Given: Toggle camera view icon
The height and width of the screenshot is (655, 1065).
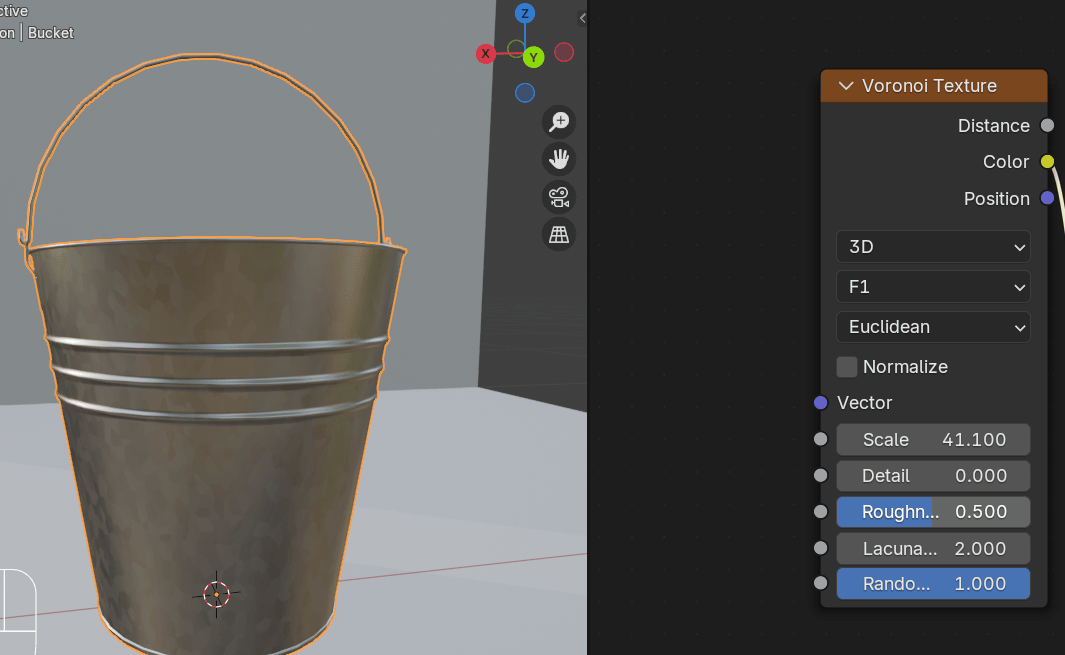Looking at the screenshot, I should point(559,197).
